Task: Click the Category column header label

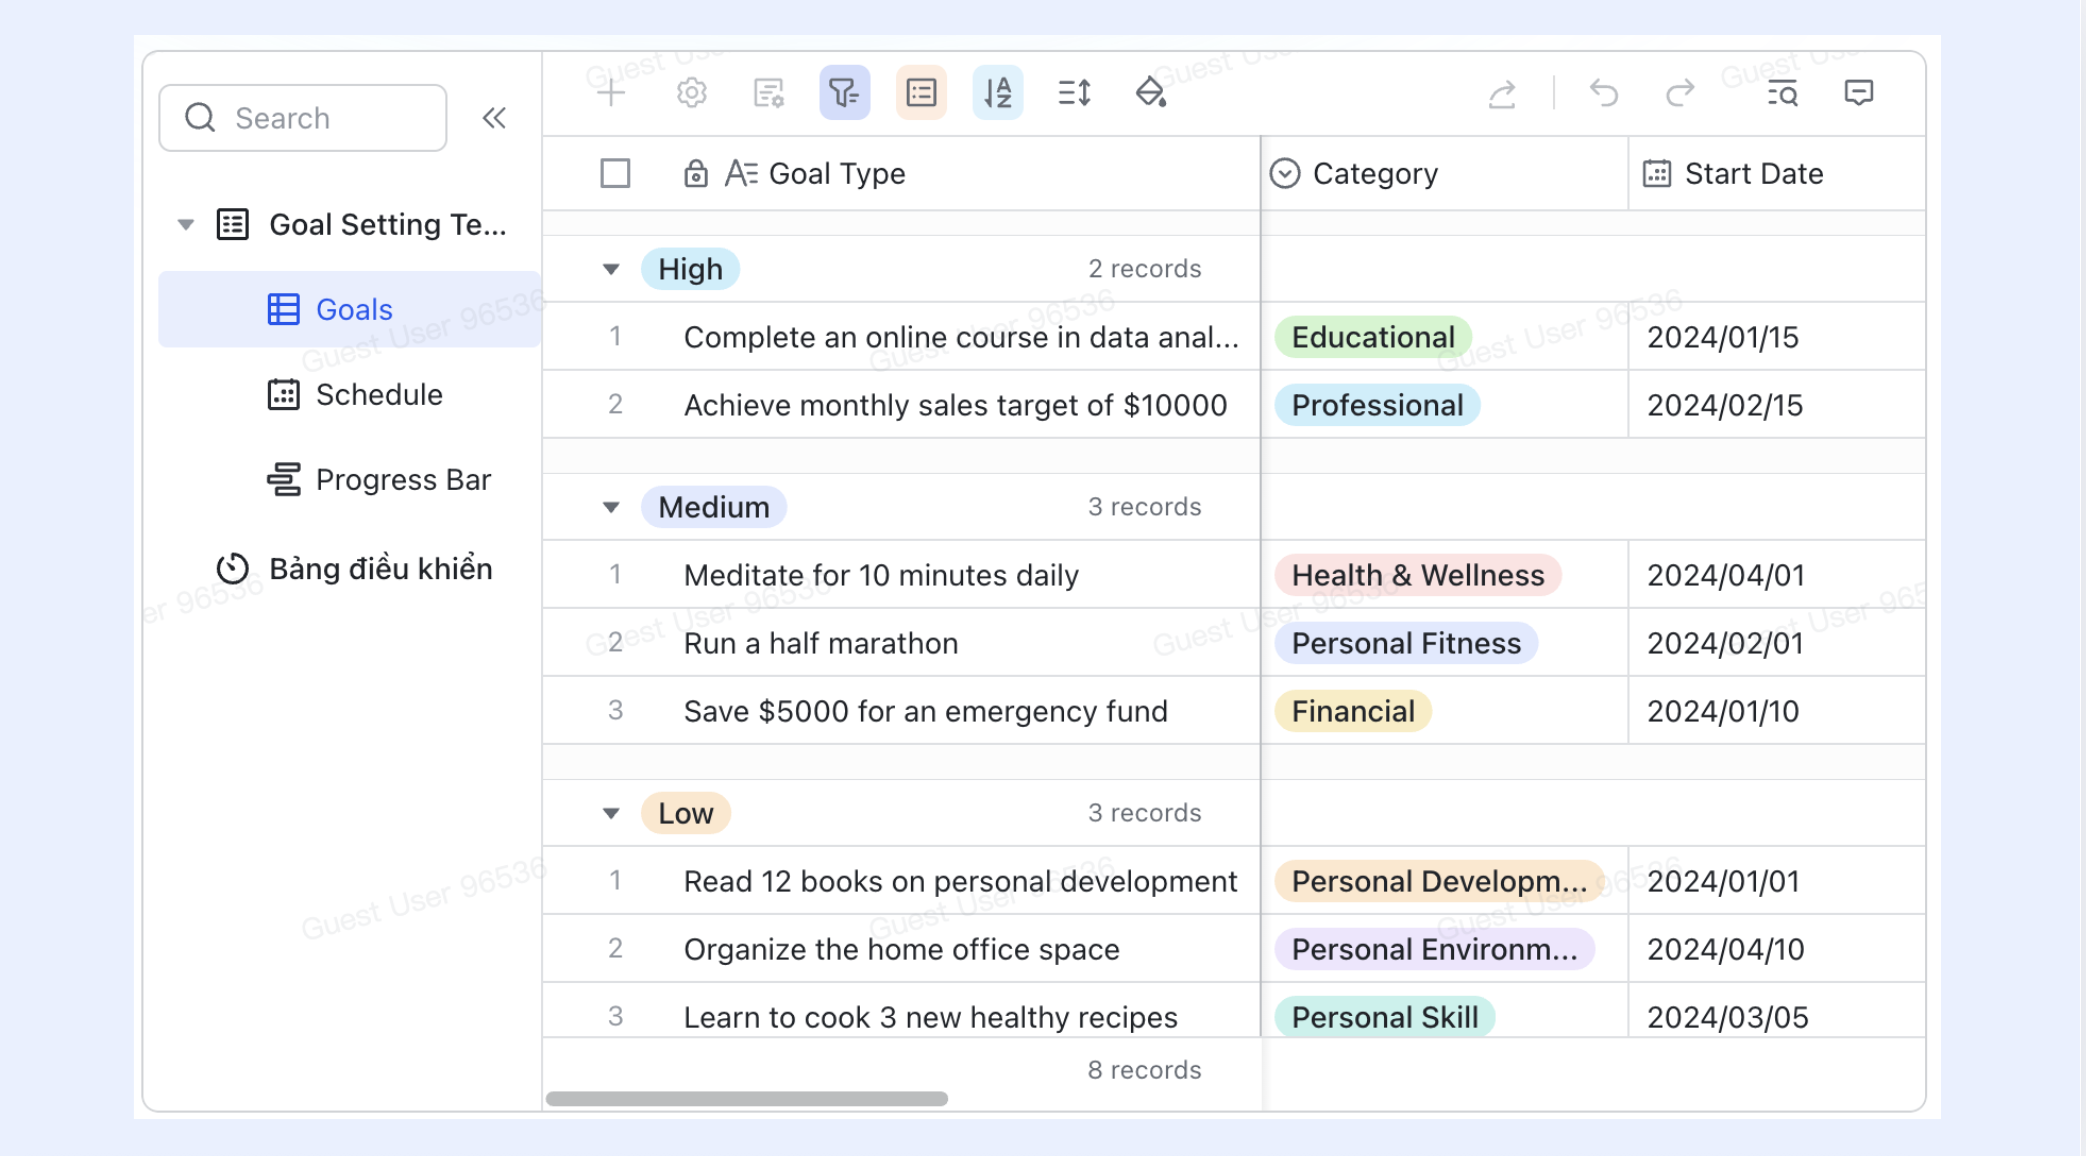Action: pyautogui.click(x=1375, y=173)
